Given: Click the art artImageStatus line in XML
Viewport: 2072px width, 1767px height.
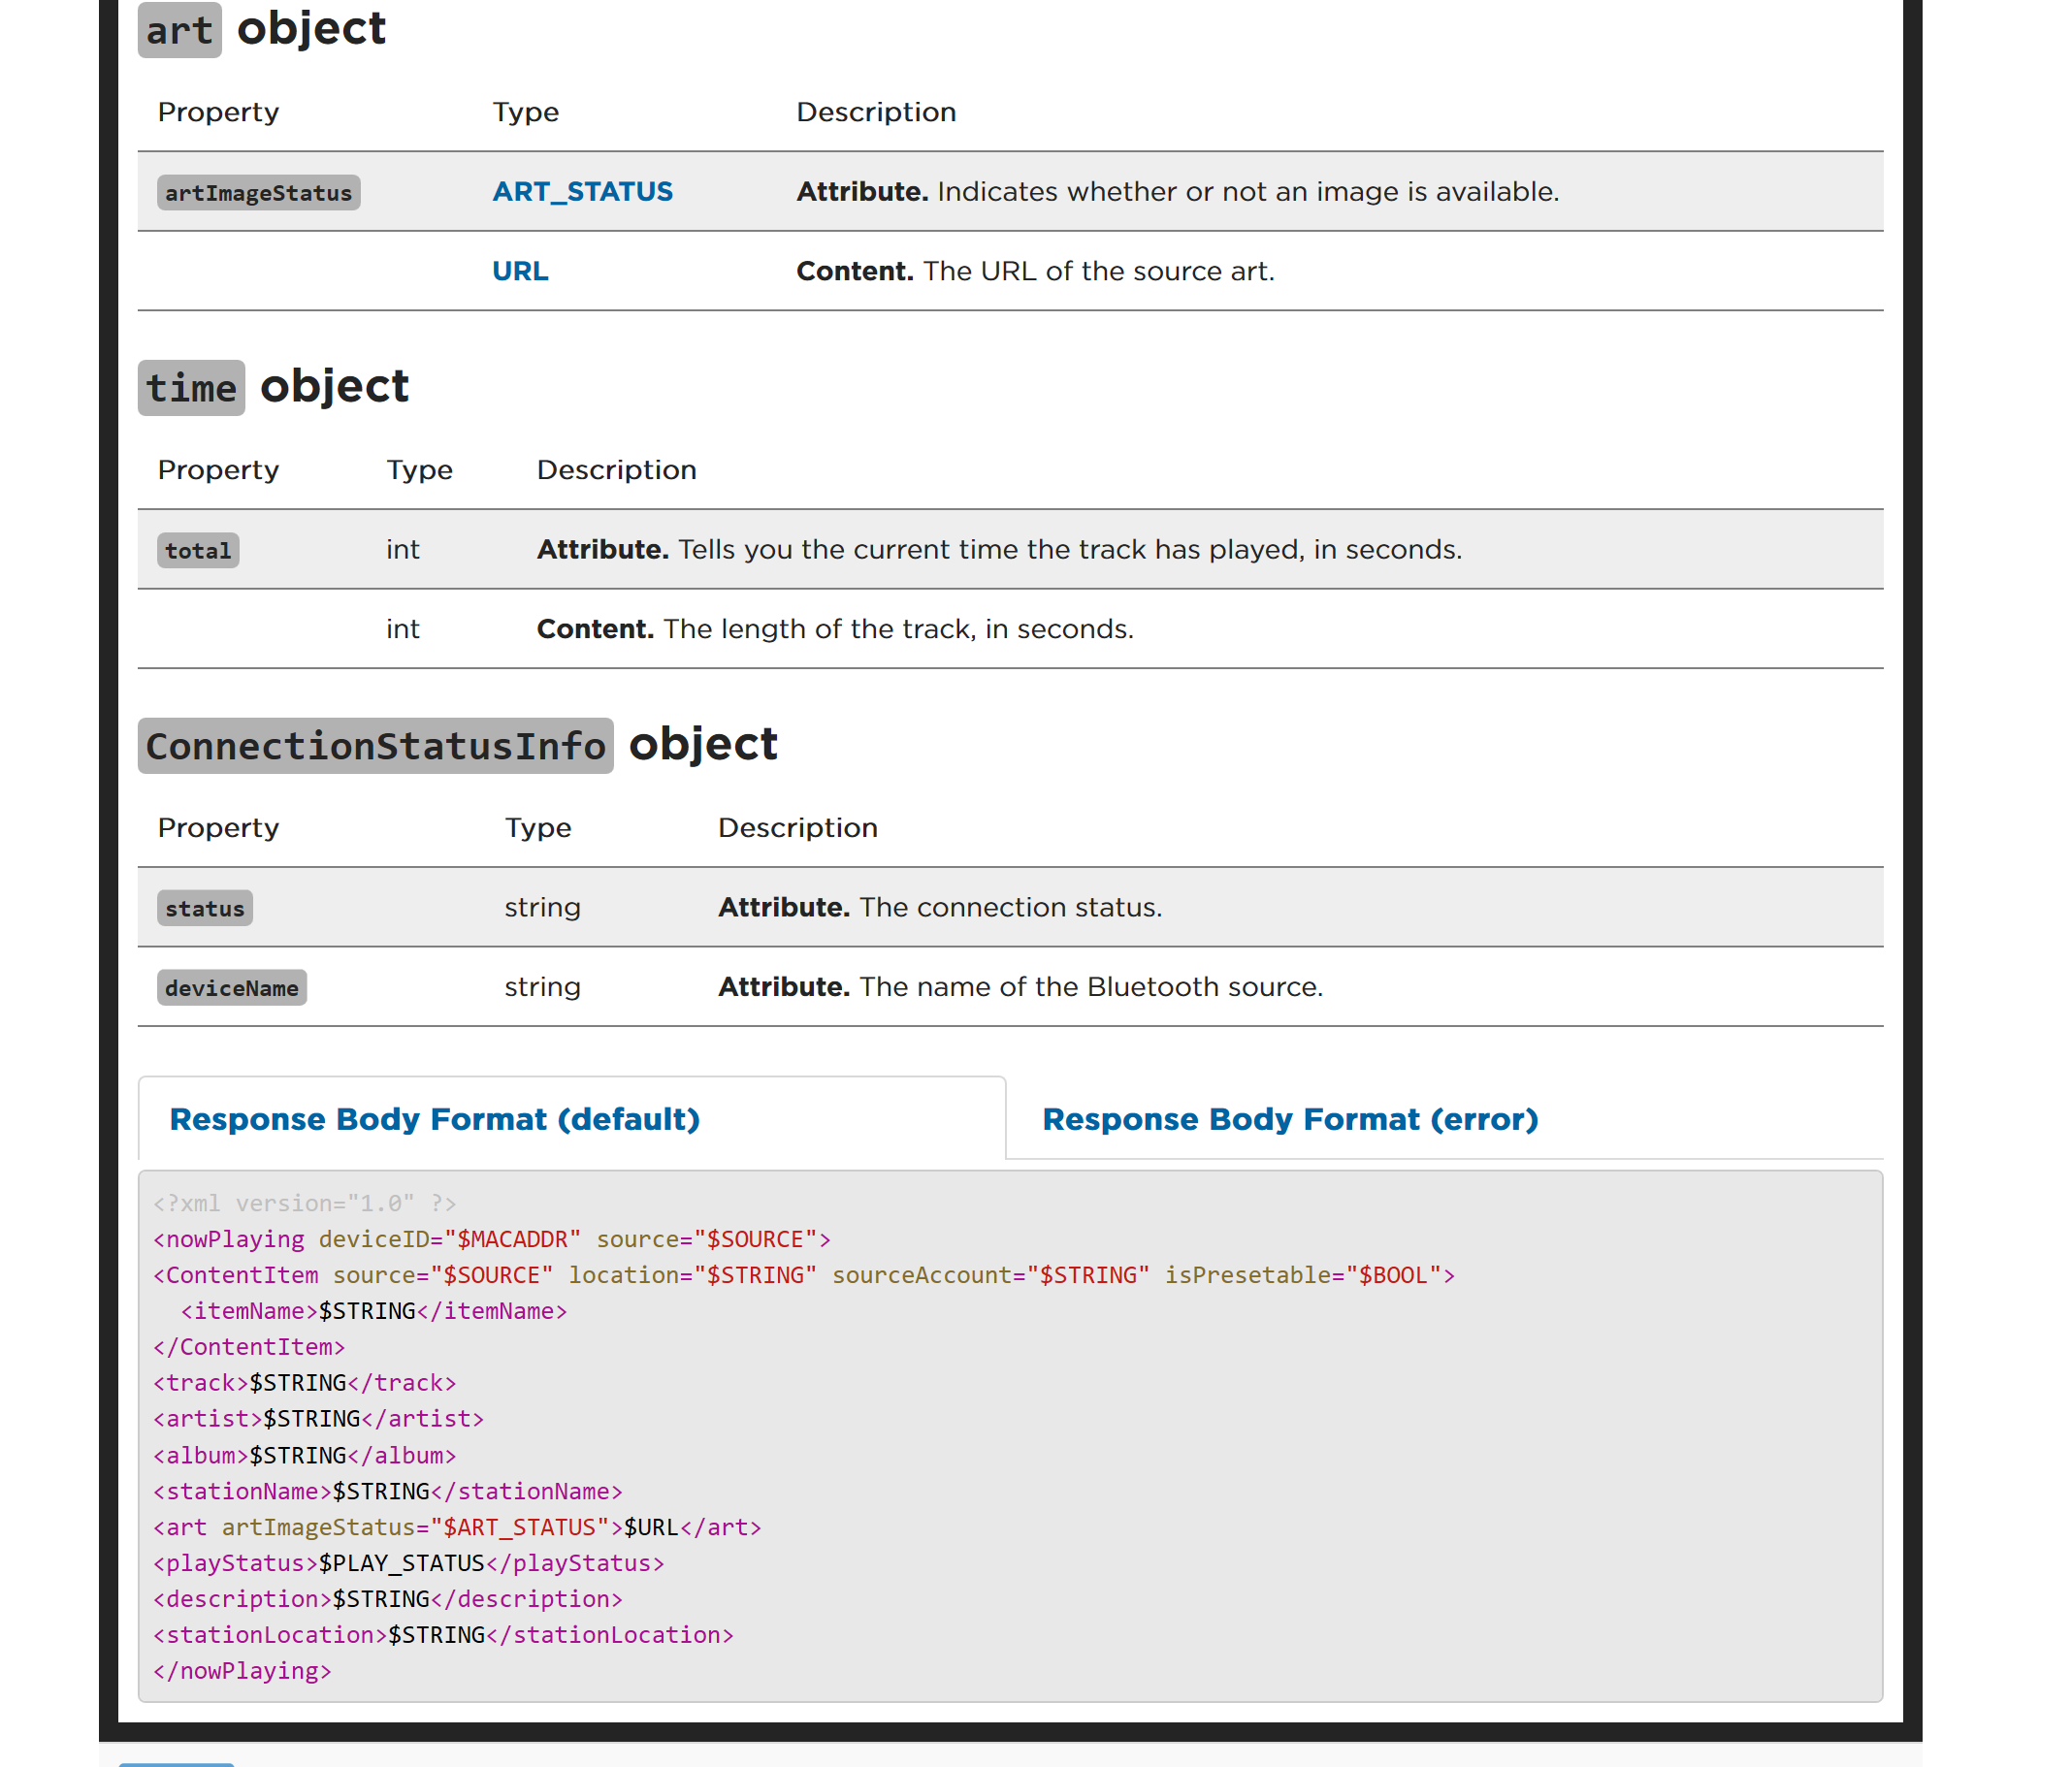Looking at the screenshot, I should (457, 1527).
